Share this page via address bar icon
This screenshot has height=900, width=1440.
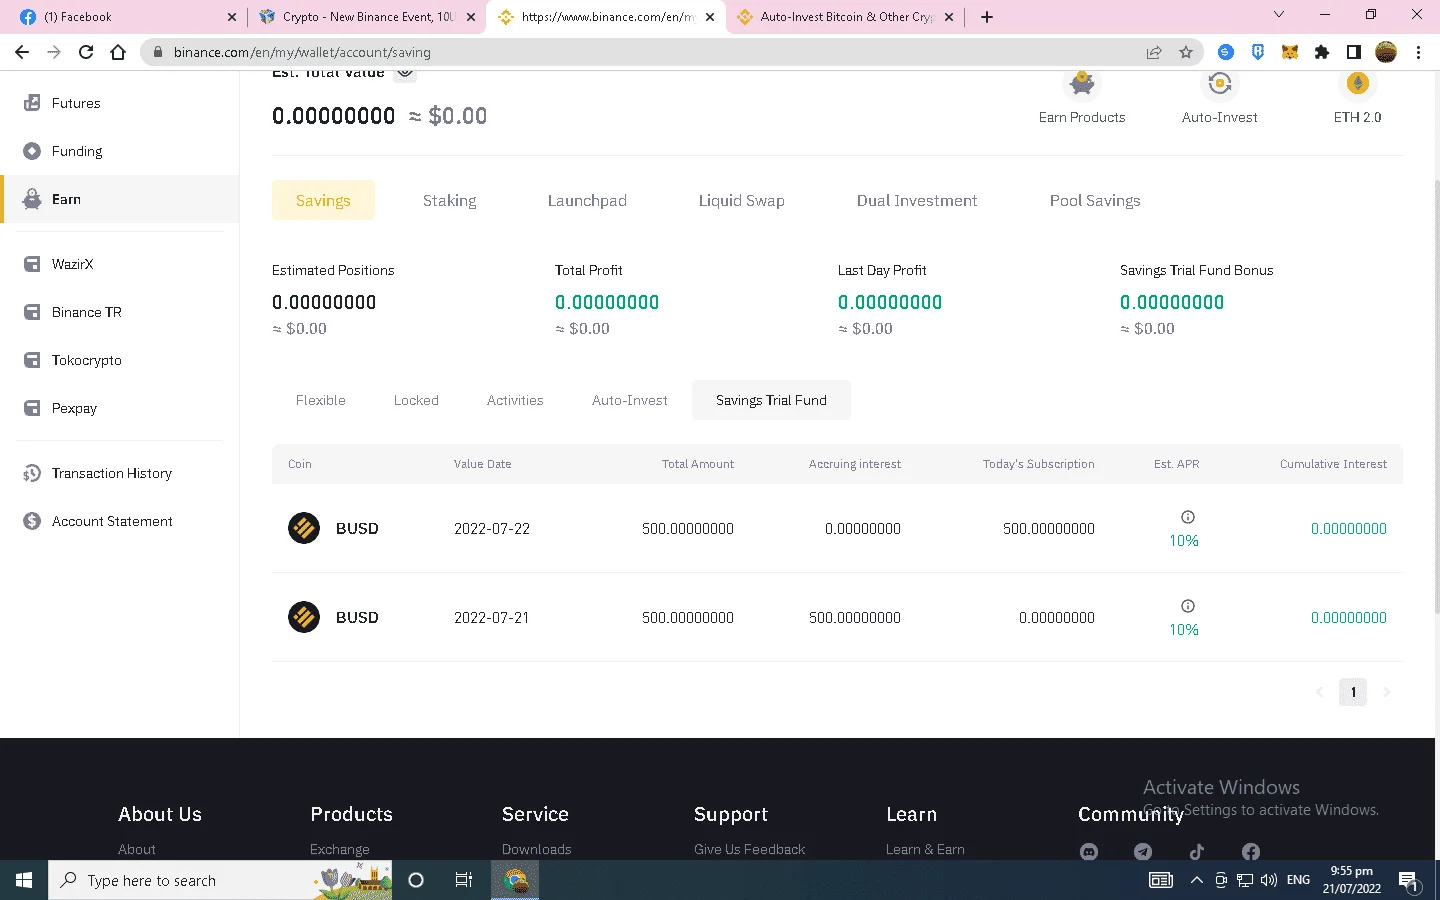[x=1154, y=52]
